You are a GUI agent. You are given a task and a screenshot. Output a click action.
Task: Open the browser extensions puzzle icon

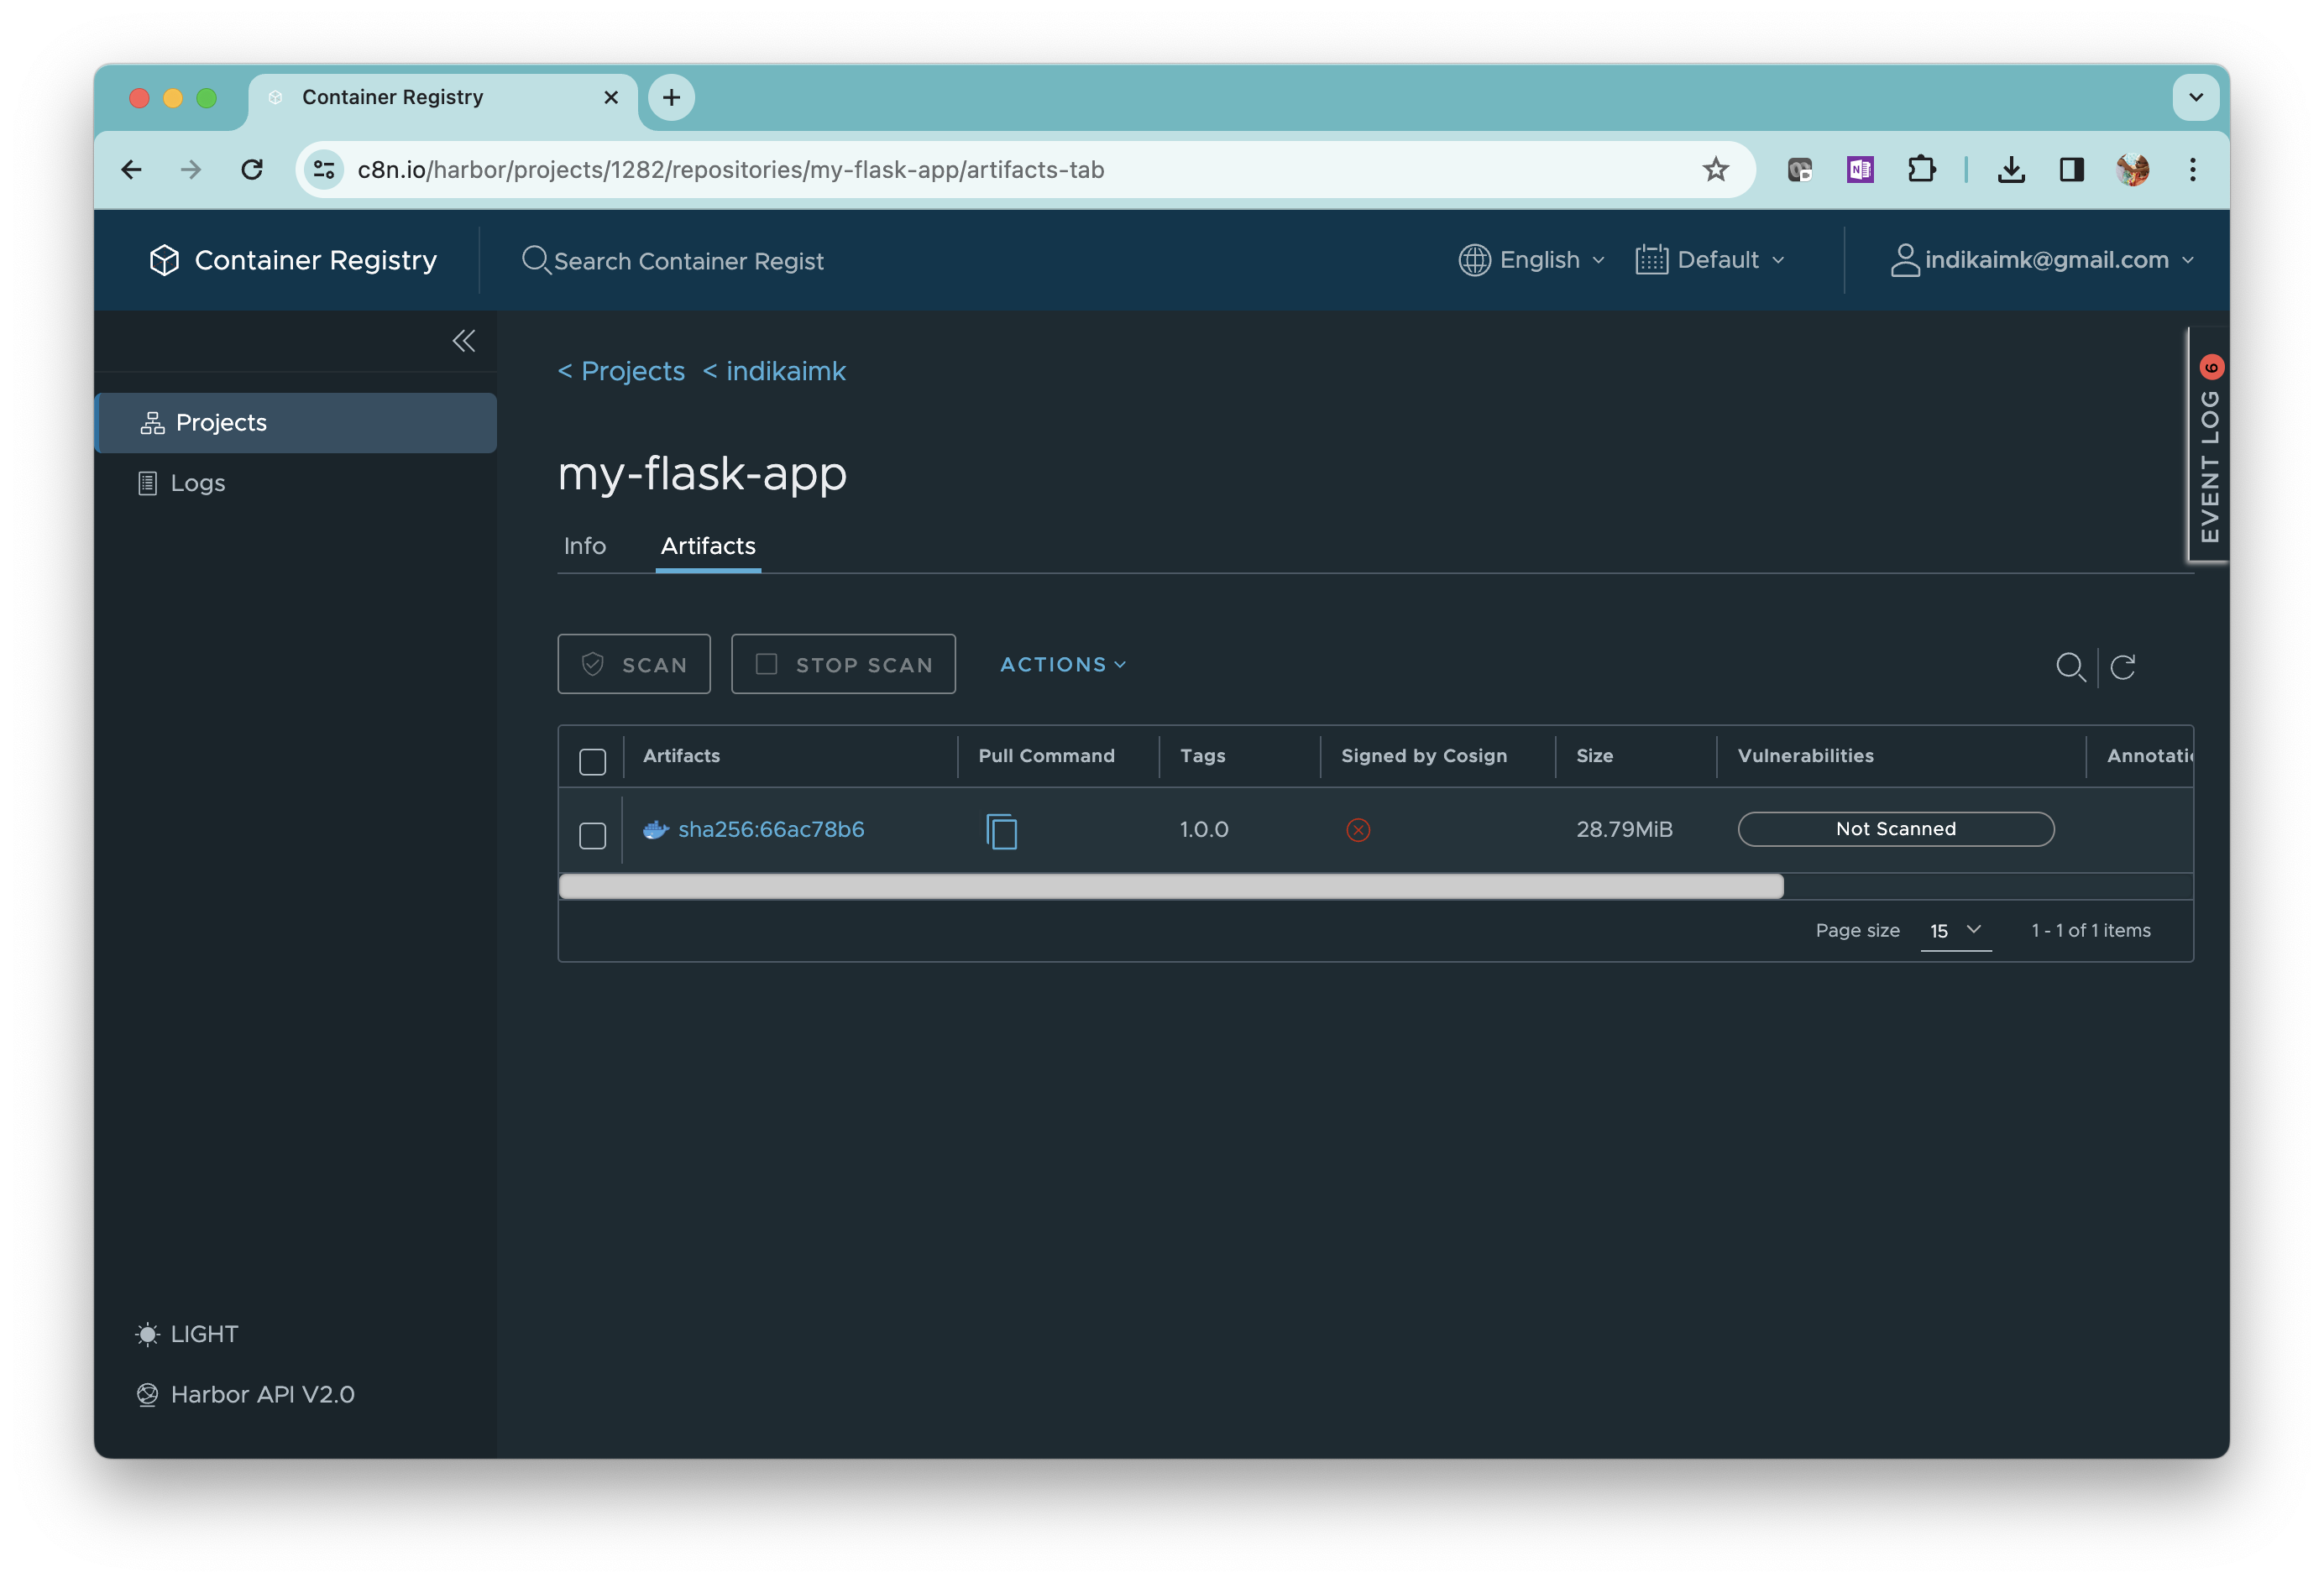1921,170
